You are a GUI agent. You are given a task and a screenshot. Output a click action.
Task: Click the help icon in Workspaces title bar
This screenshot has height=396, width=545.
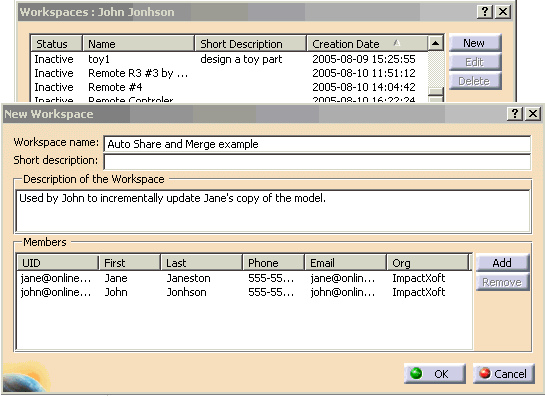click(x=485, y=12)
